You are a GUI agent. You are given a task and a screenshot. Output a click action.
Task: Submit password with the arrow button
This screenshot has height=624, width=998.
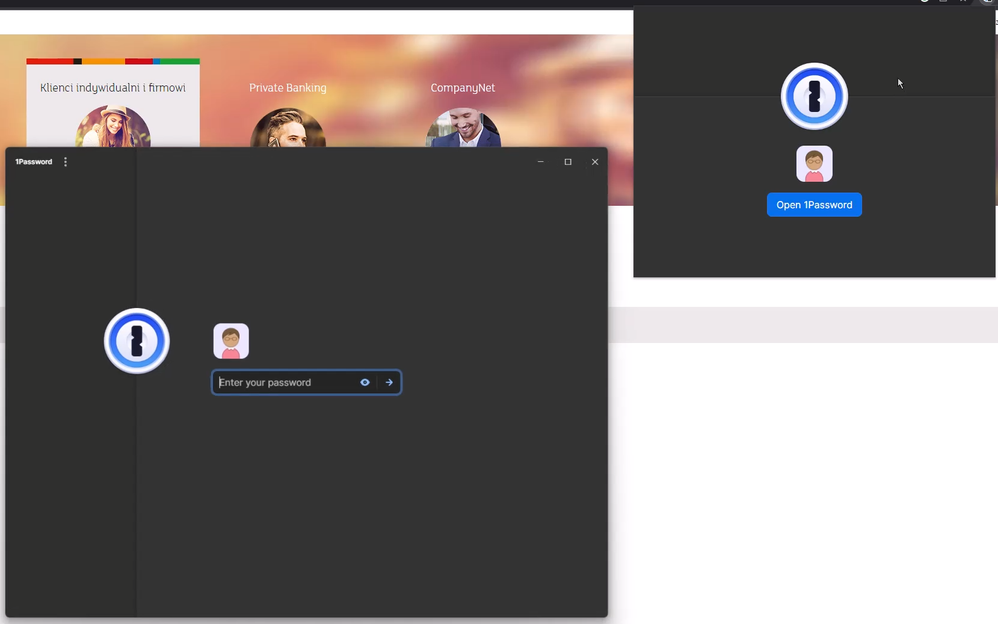pos(389,383)
